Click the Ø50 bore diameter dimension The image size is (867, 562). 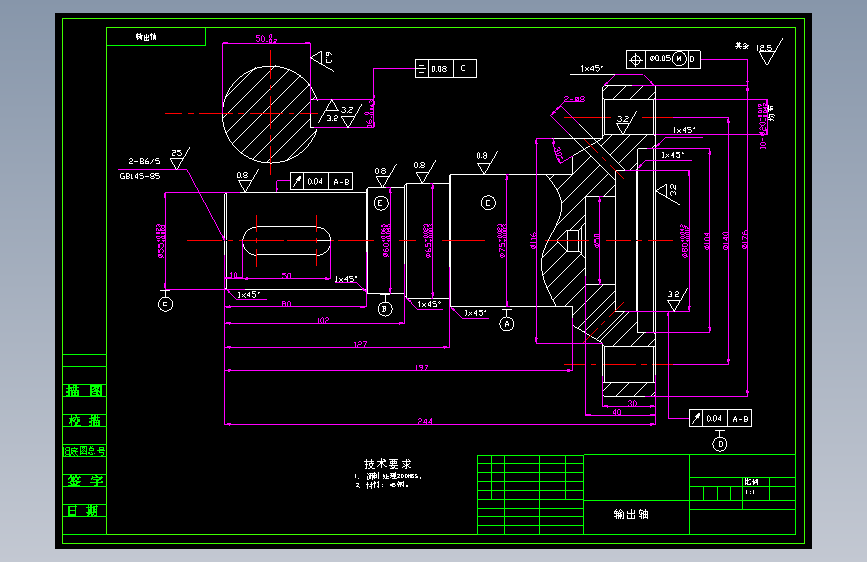[596, 241]
